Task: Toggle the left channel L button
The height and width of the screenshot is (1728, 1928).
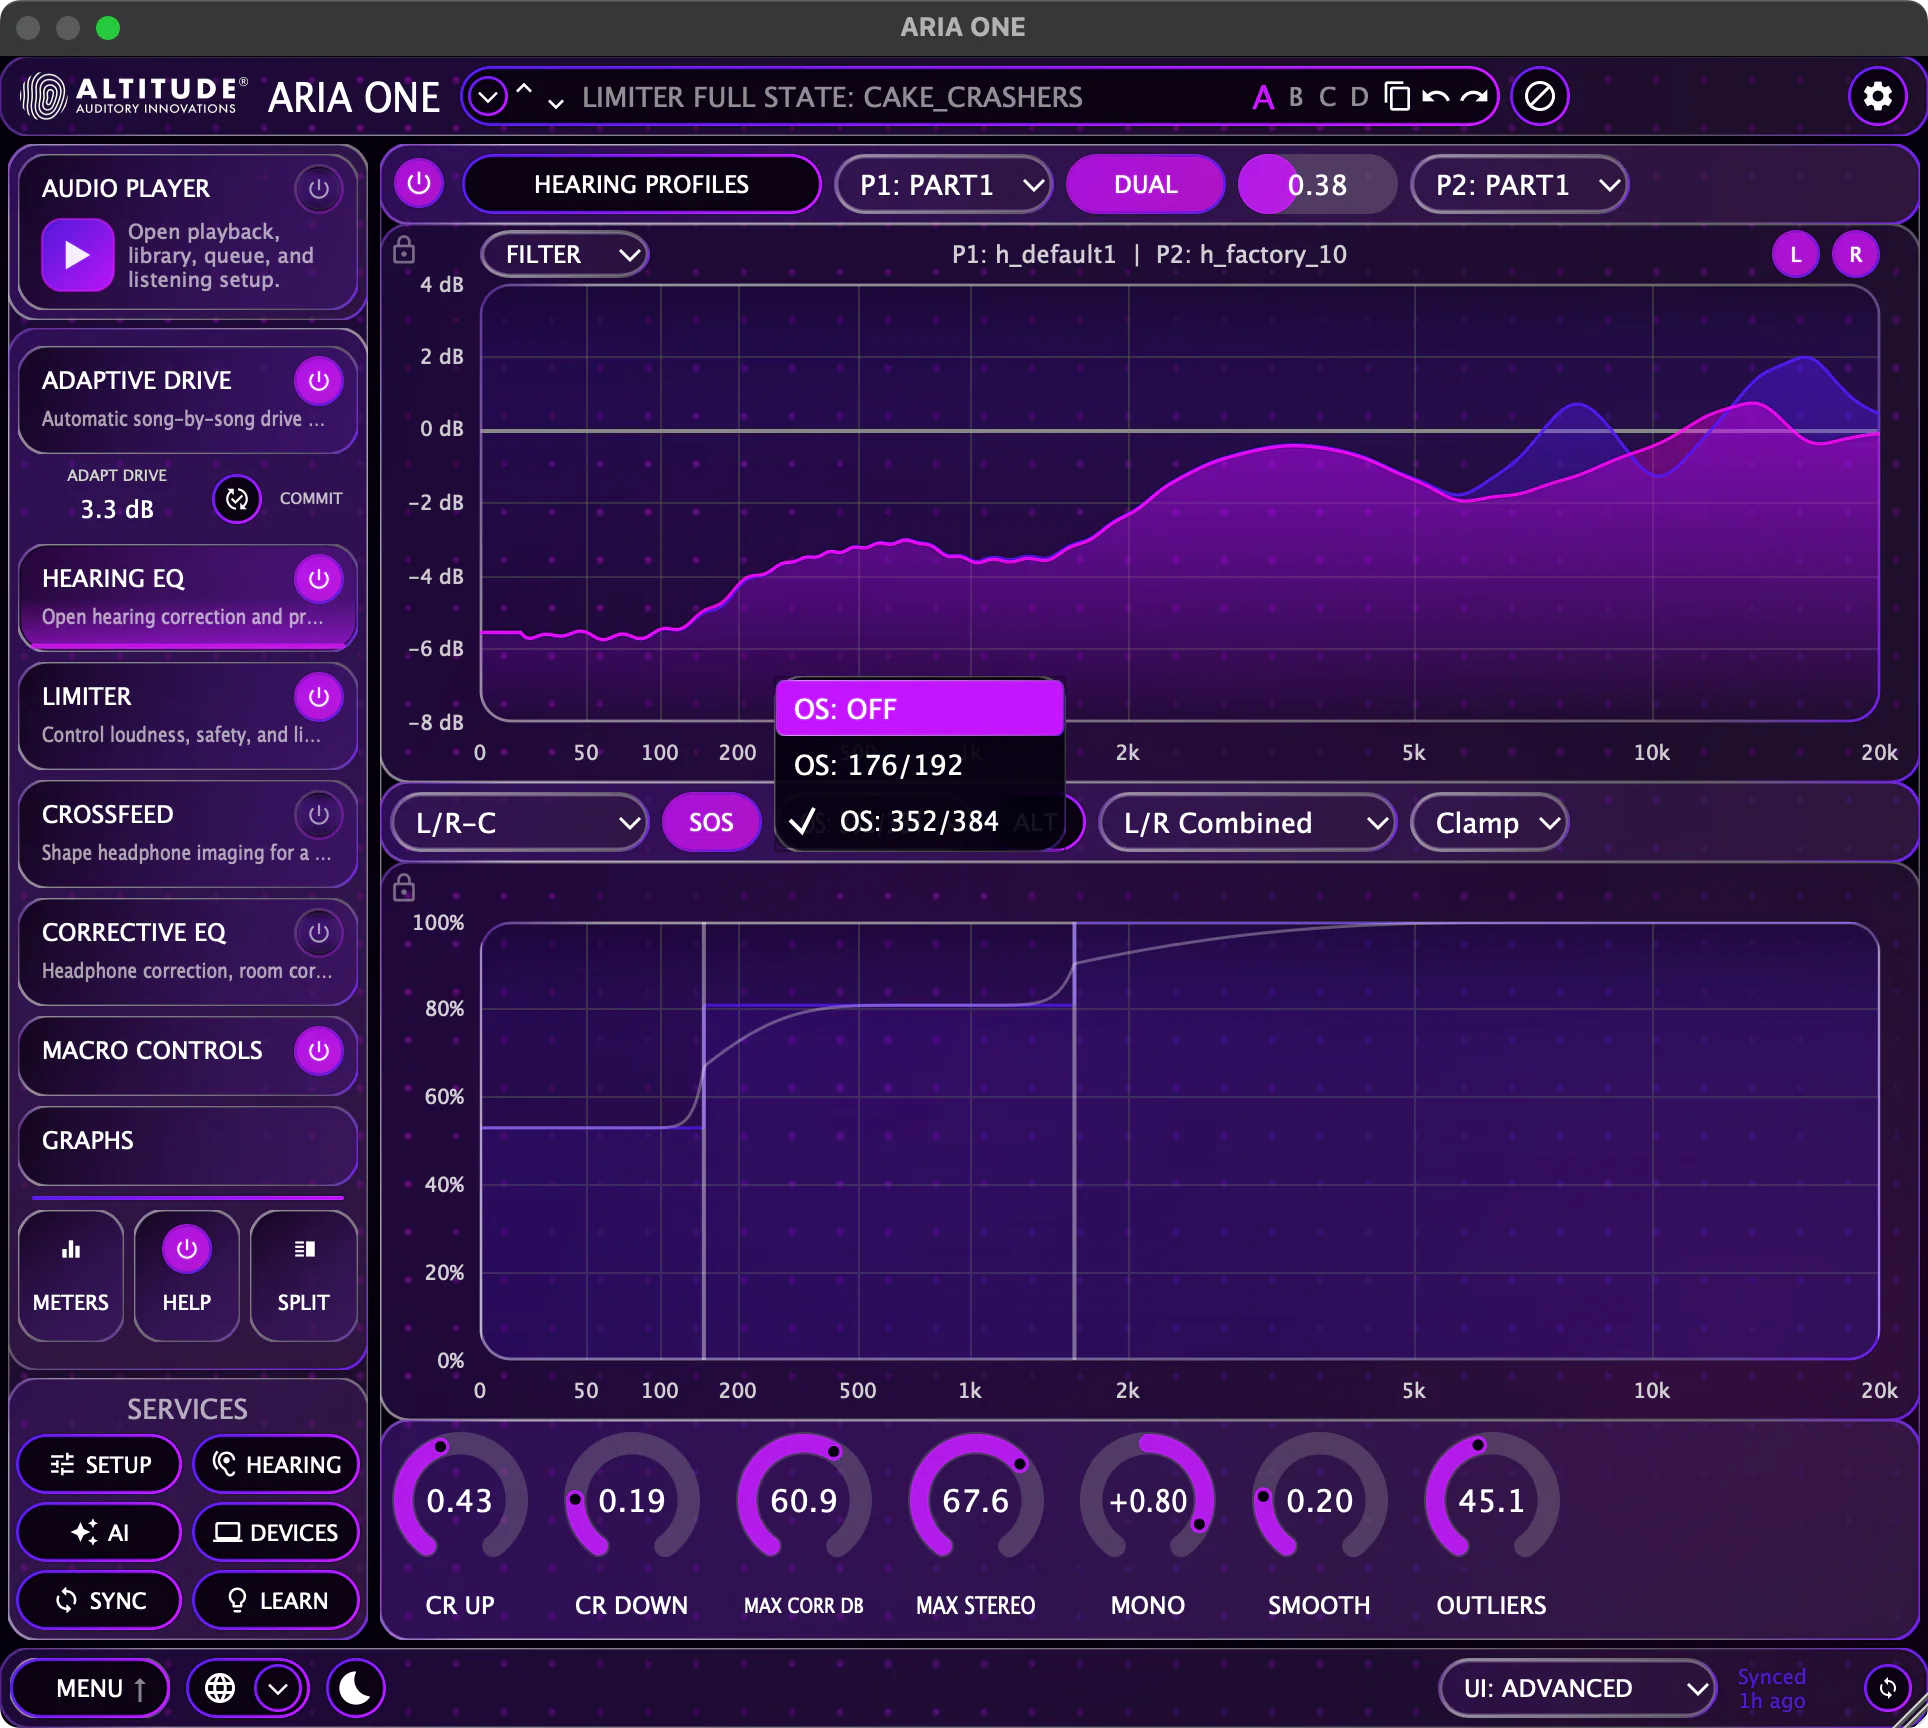Action: [1796, 254]
